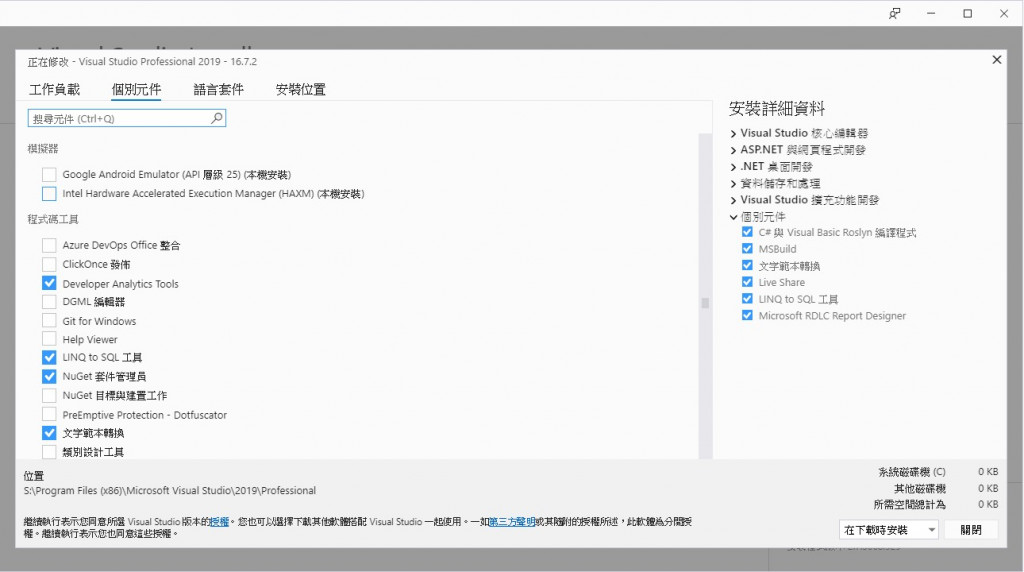1024x572 pixels.
Task: Check DGML 編輯器 component
Action: click(x=49, y=302)
